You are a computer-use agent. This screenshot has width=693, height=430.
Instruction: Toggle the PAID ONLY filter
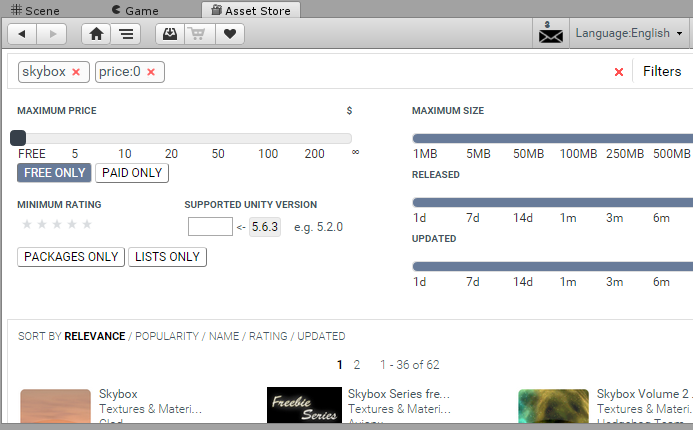(x=132, y=173)
